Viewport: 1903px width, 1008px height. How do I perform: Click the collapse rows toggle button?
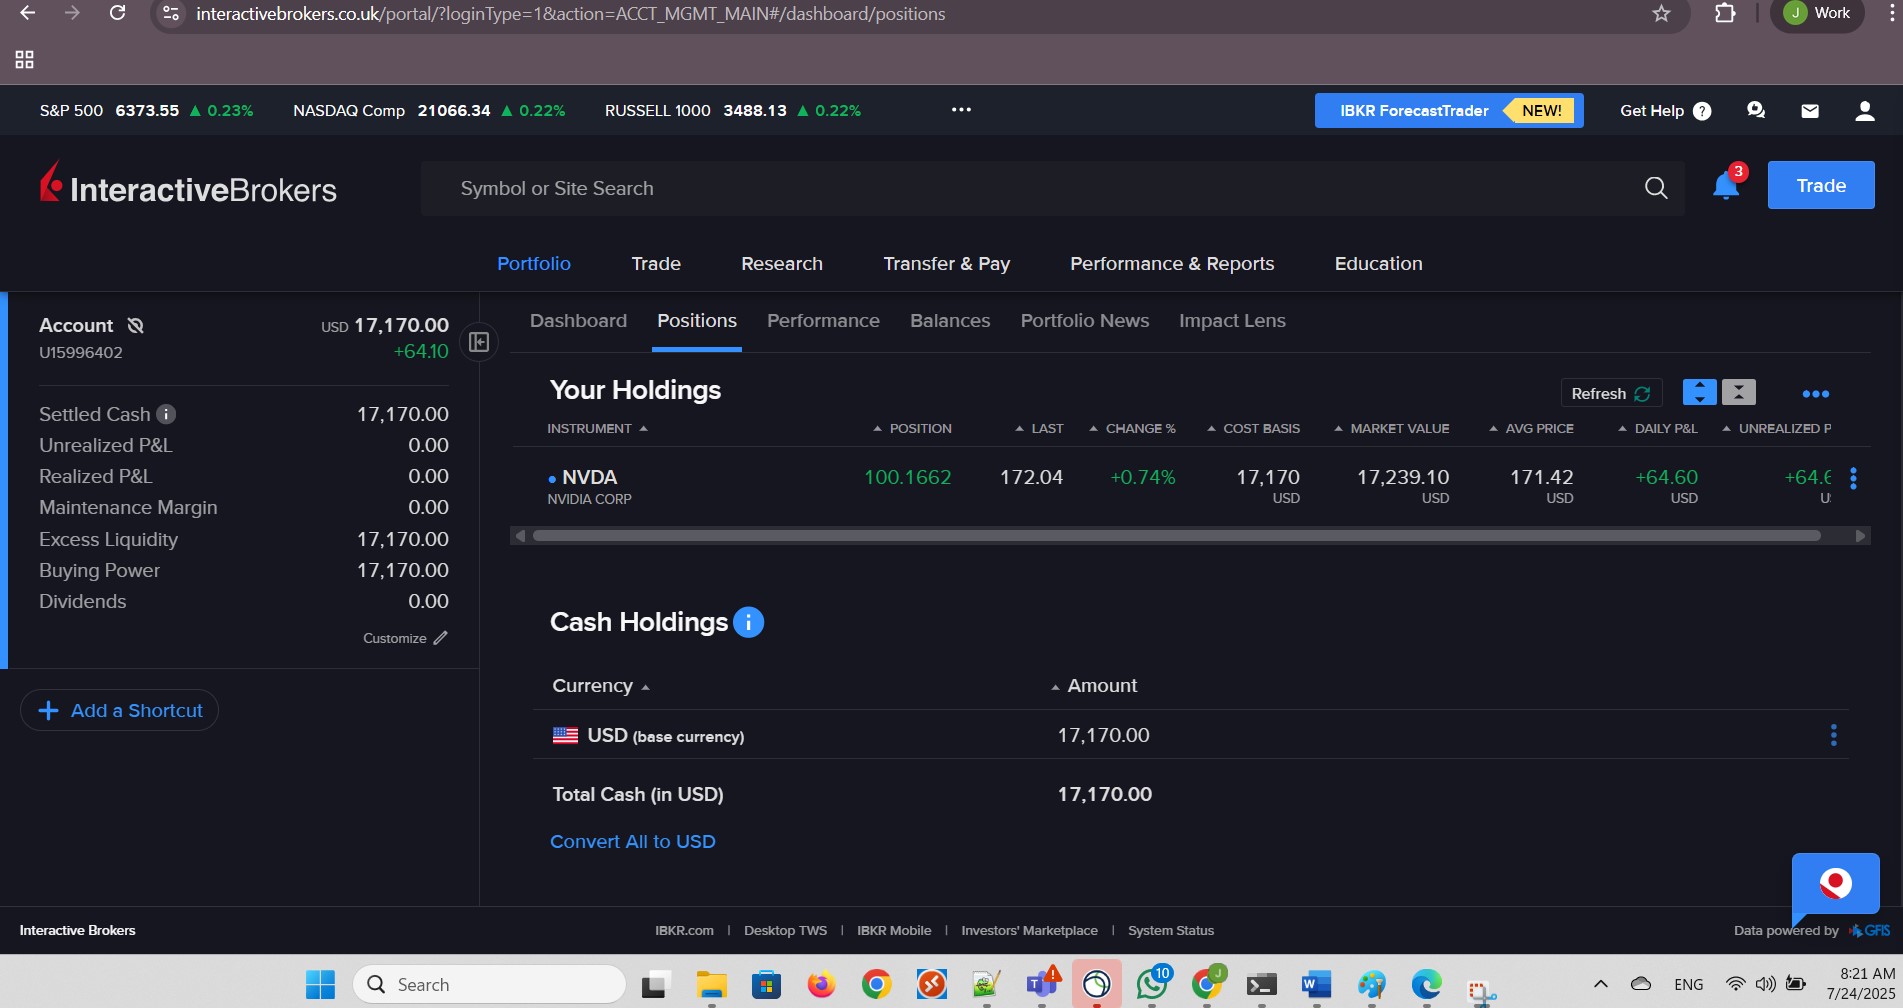1738,392
